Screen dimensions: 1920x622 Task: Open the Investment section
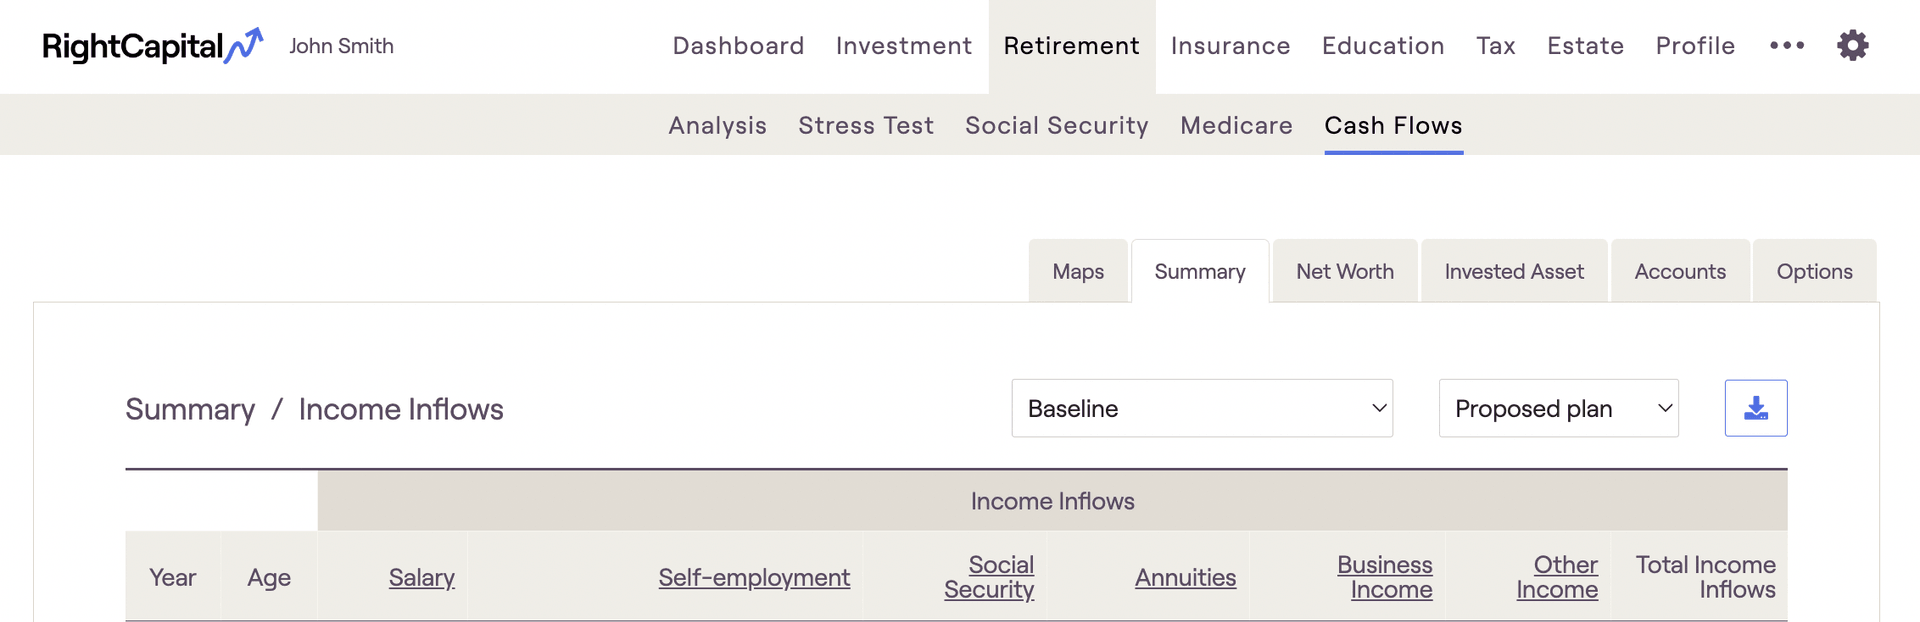(903, 46)
